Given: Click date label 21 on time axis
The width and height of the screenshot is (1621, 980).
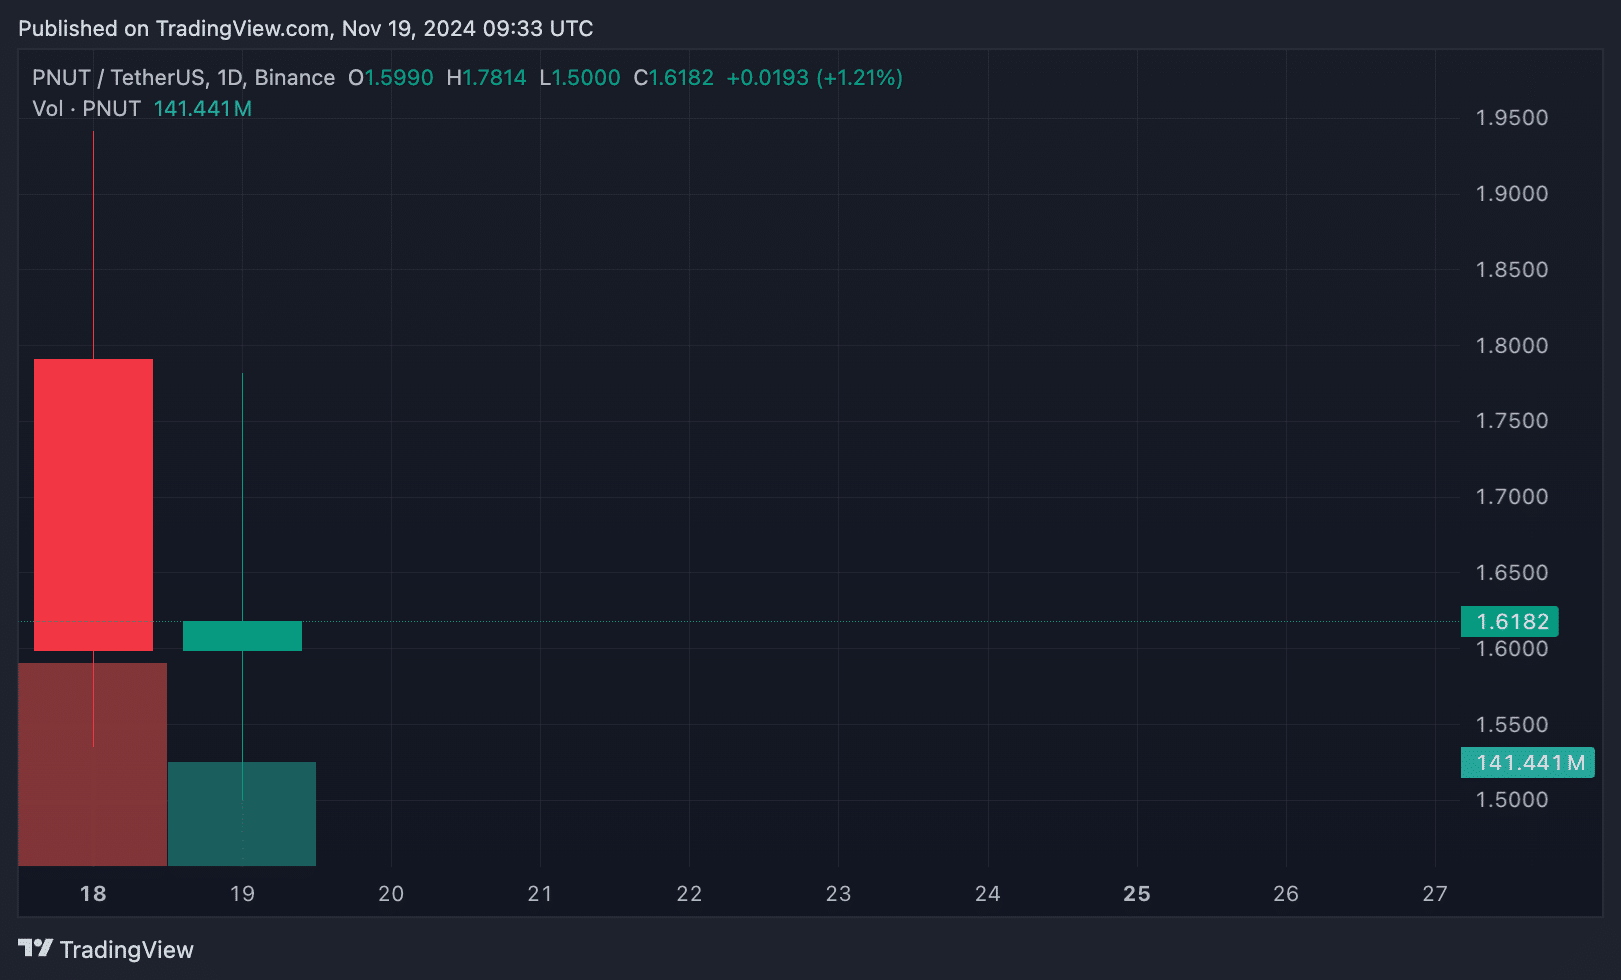Looking at the screenshot, I should click(x=540, y=894).
